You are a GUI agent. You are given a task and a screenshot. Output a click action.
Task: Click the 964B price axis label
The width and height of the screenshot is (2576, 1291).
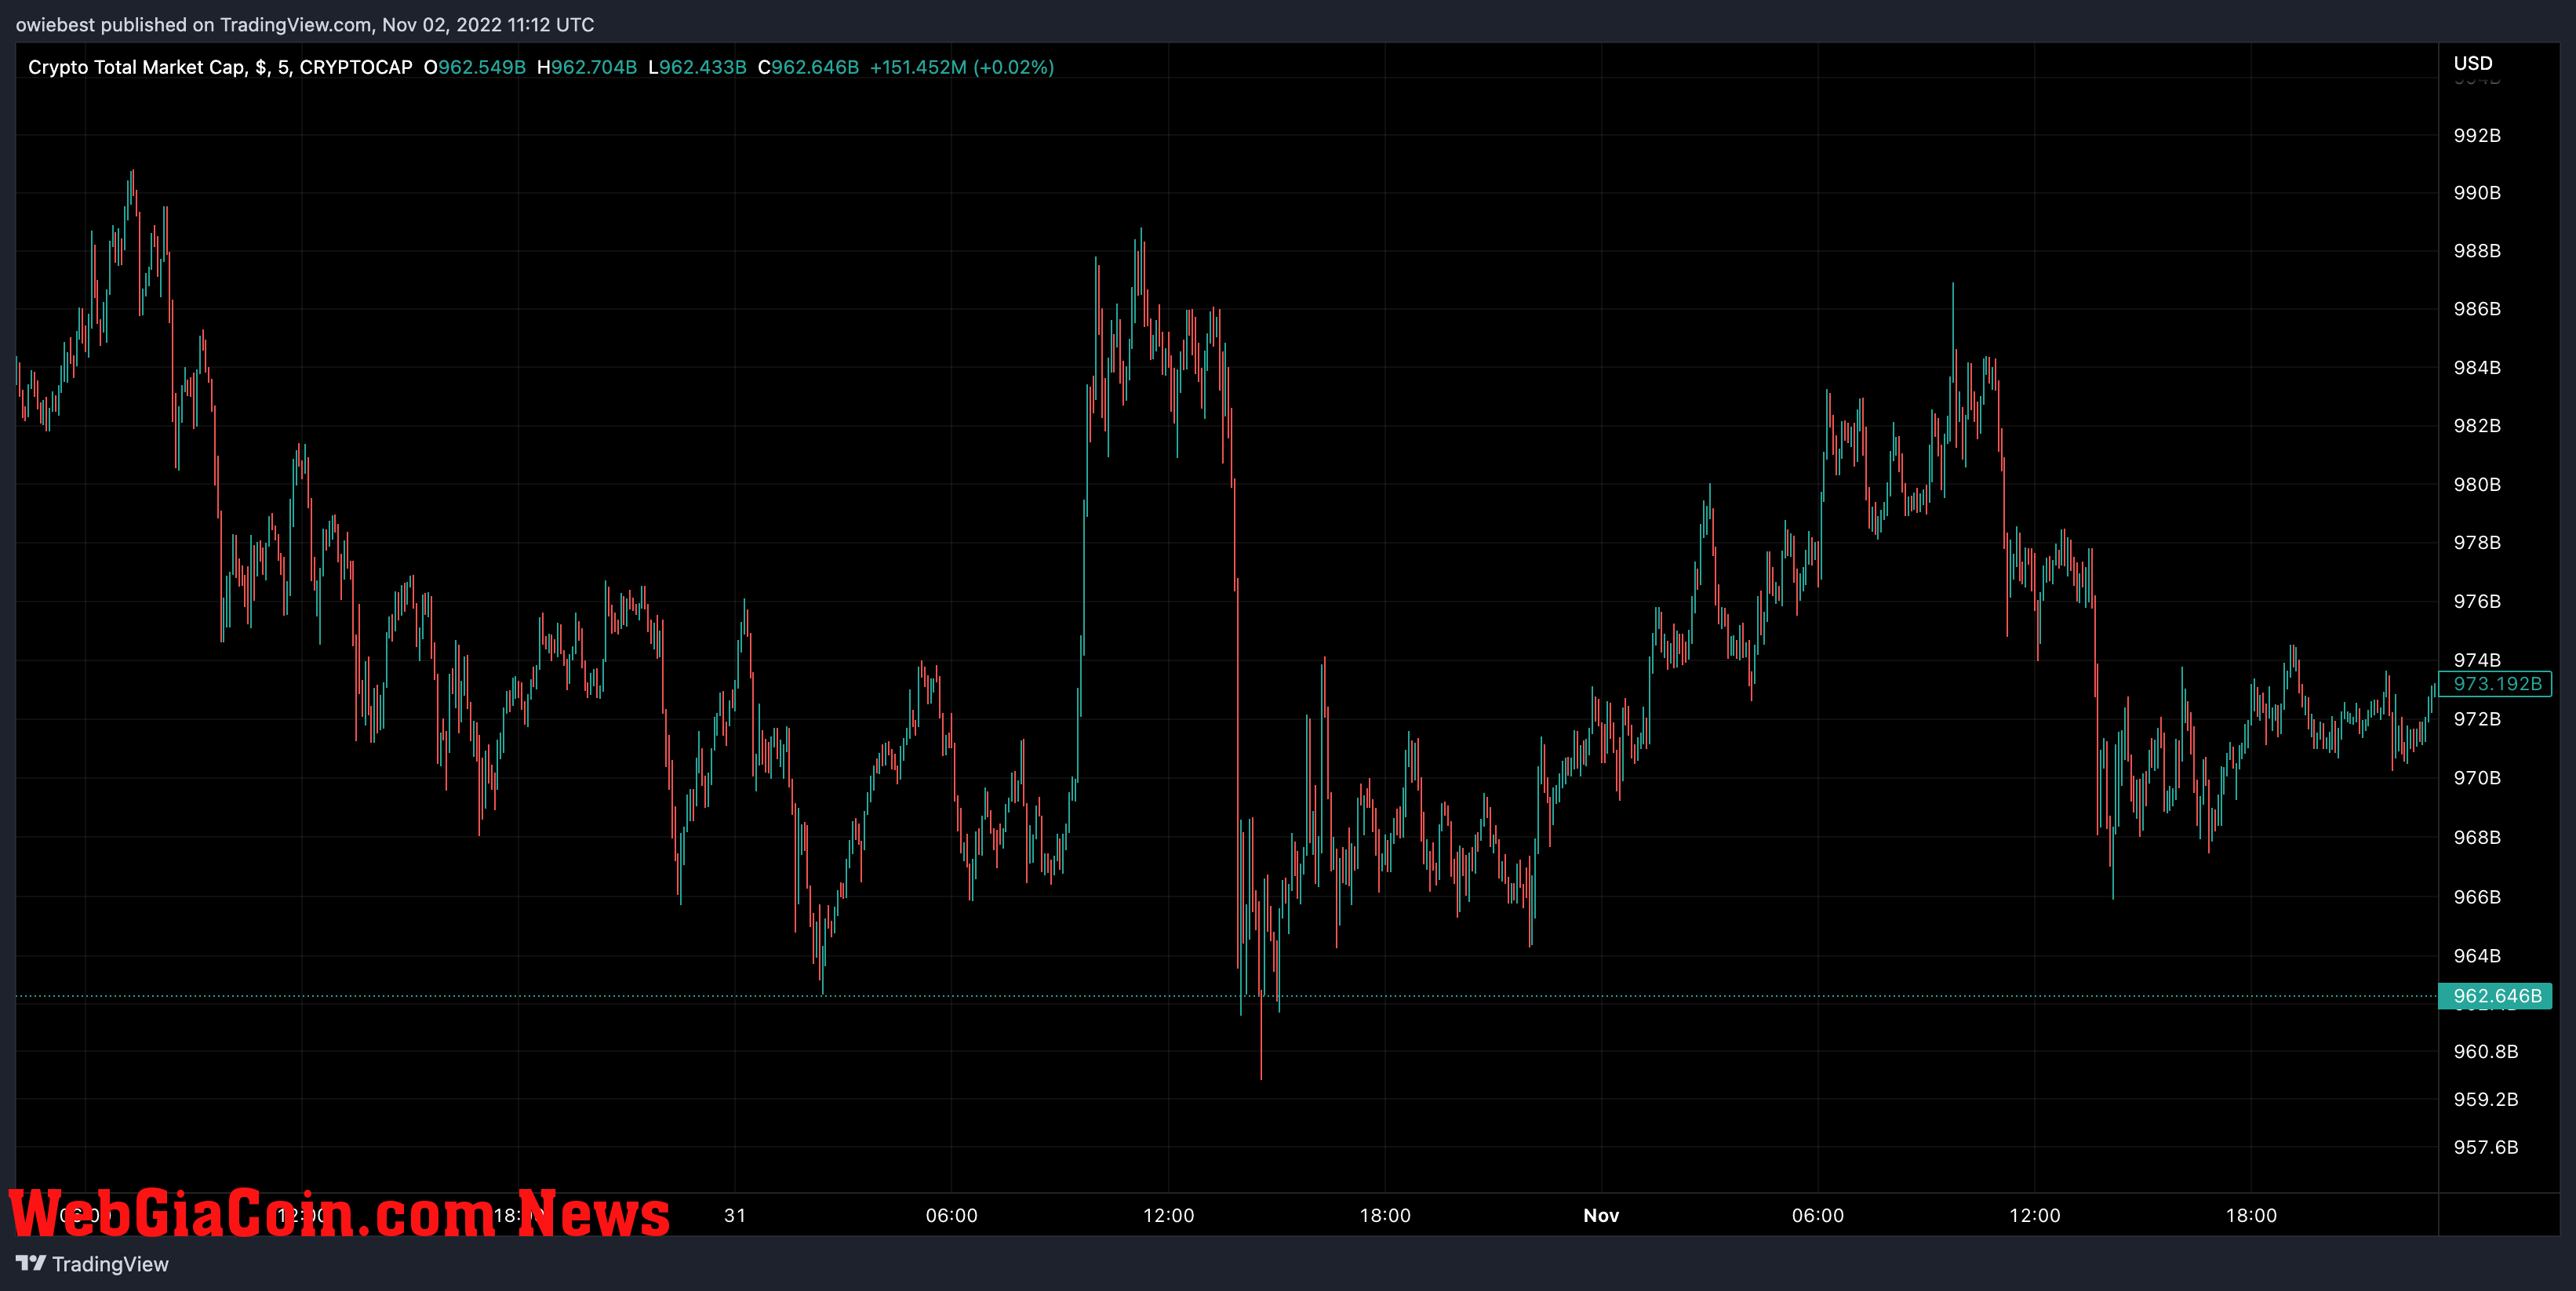click(2477, 955)
